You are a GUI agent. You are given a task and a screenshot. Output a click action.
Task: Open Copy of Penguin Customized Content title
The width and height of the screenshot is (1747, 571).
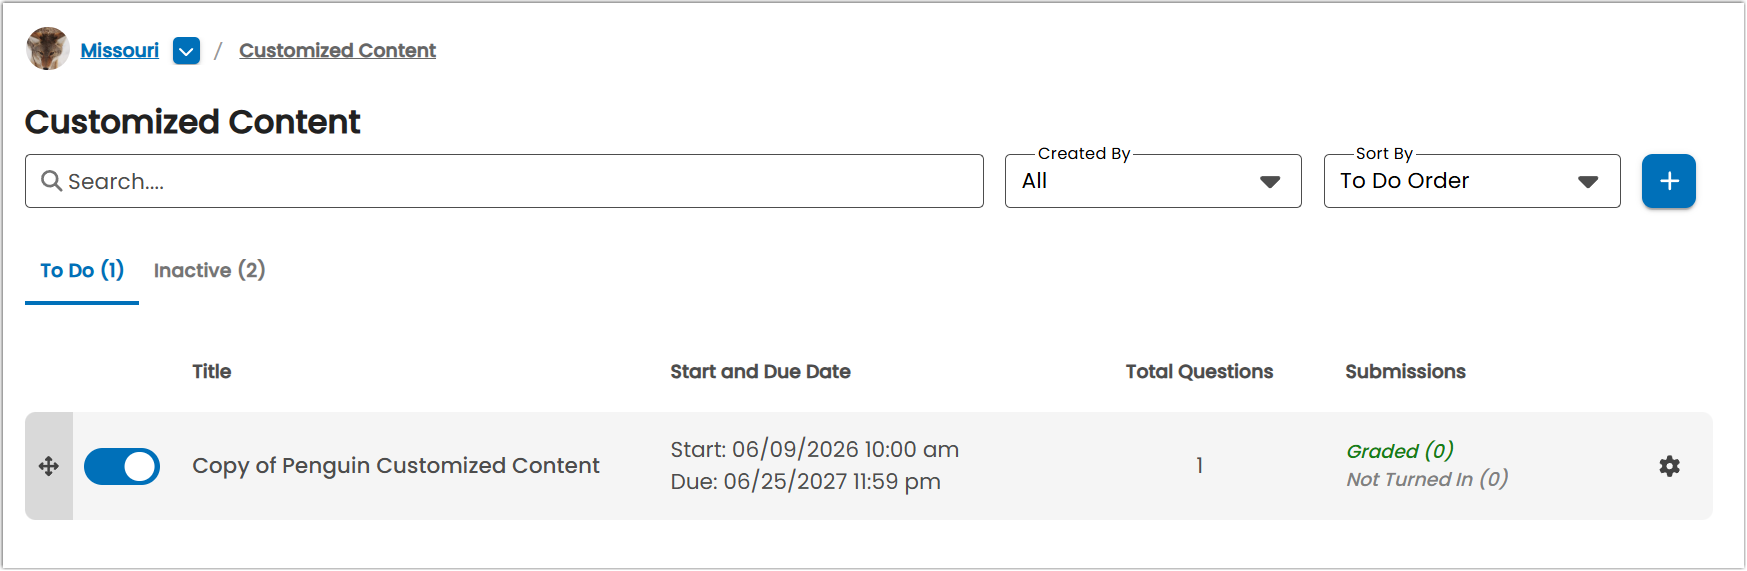pos(396,466)
